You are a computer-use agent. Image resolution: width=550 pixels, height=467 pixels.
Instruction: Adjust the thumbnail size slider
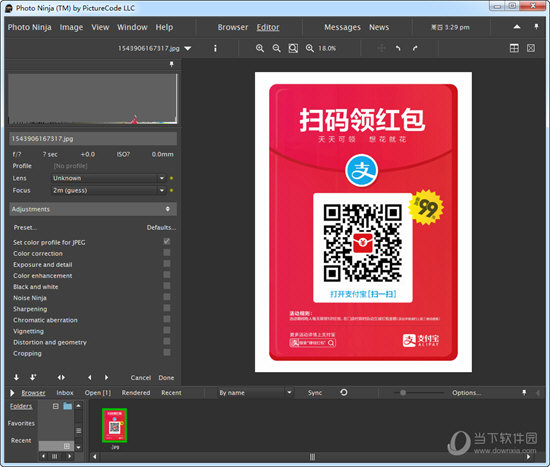pyautogui.click(x=403, y=393)
